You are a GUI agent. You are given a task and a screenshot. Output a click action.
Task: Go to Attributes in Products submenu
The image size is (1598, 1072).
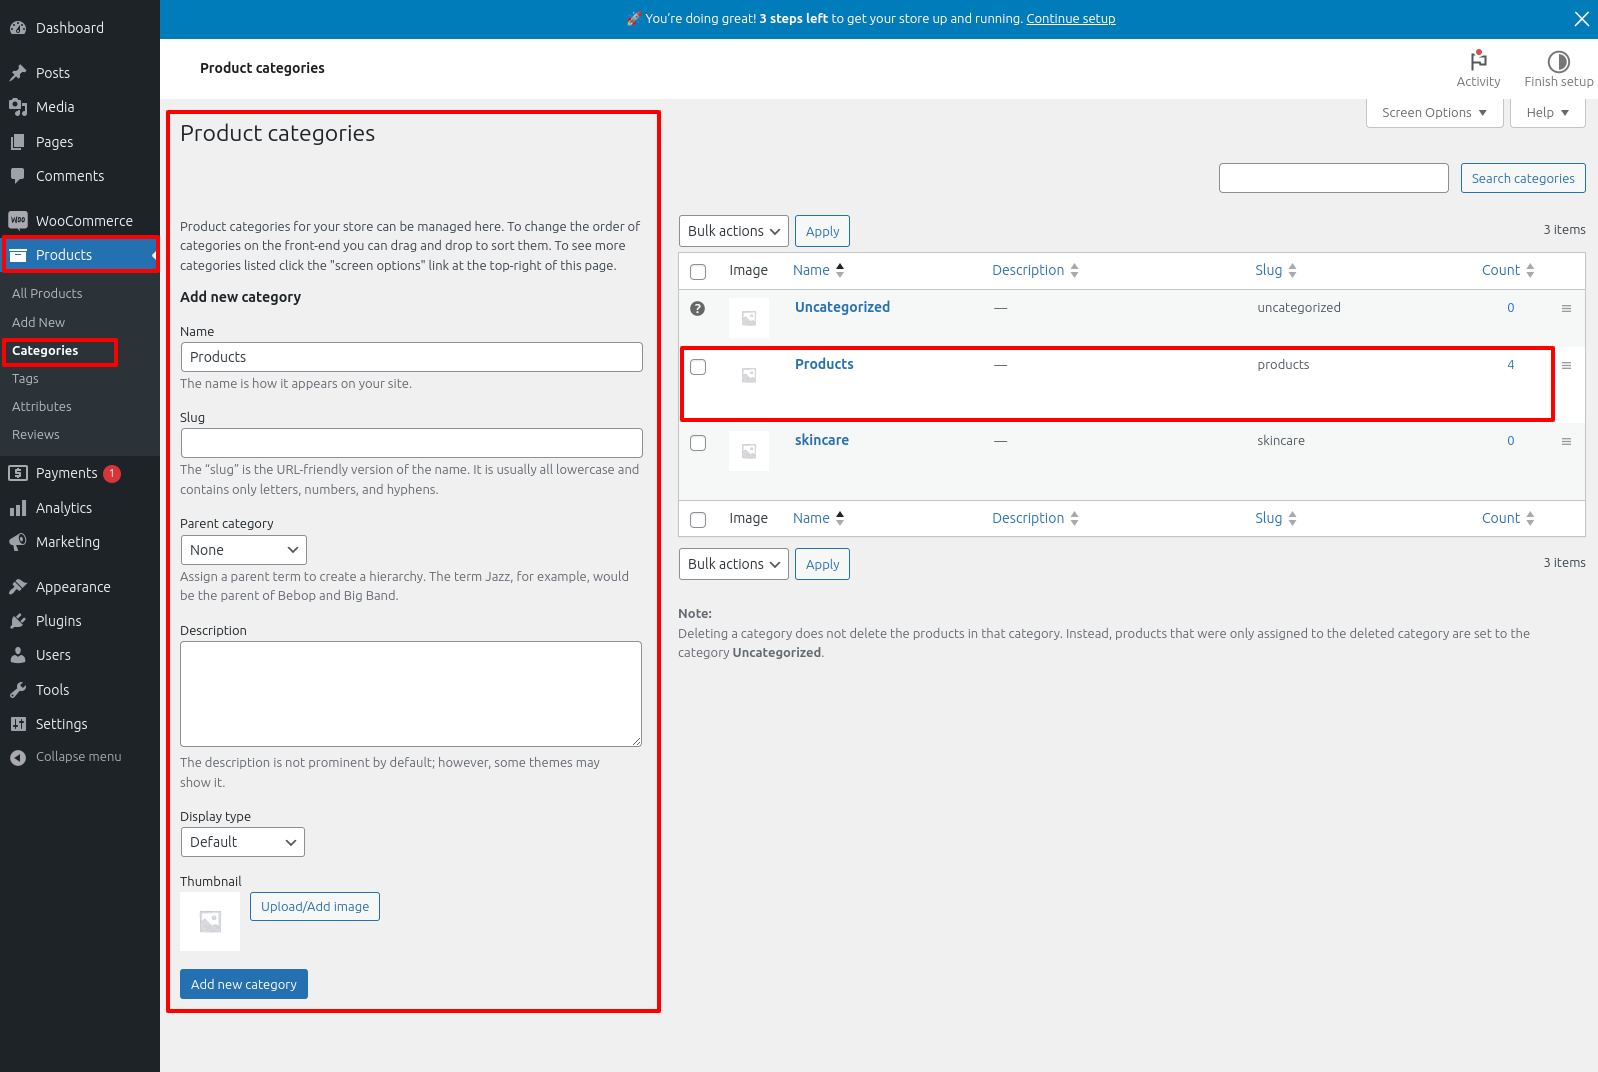42,407
